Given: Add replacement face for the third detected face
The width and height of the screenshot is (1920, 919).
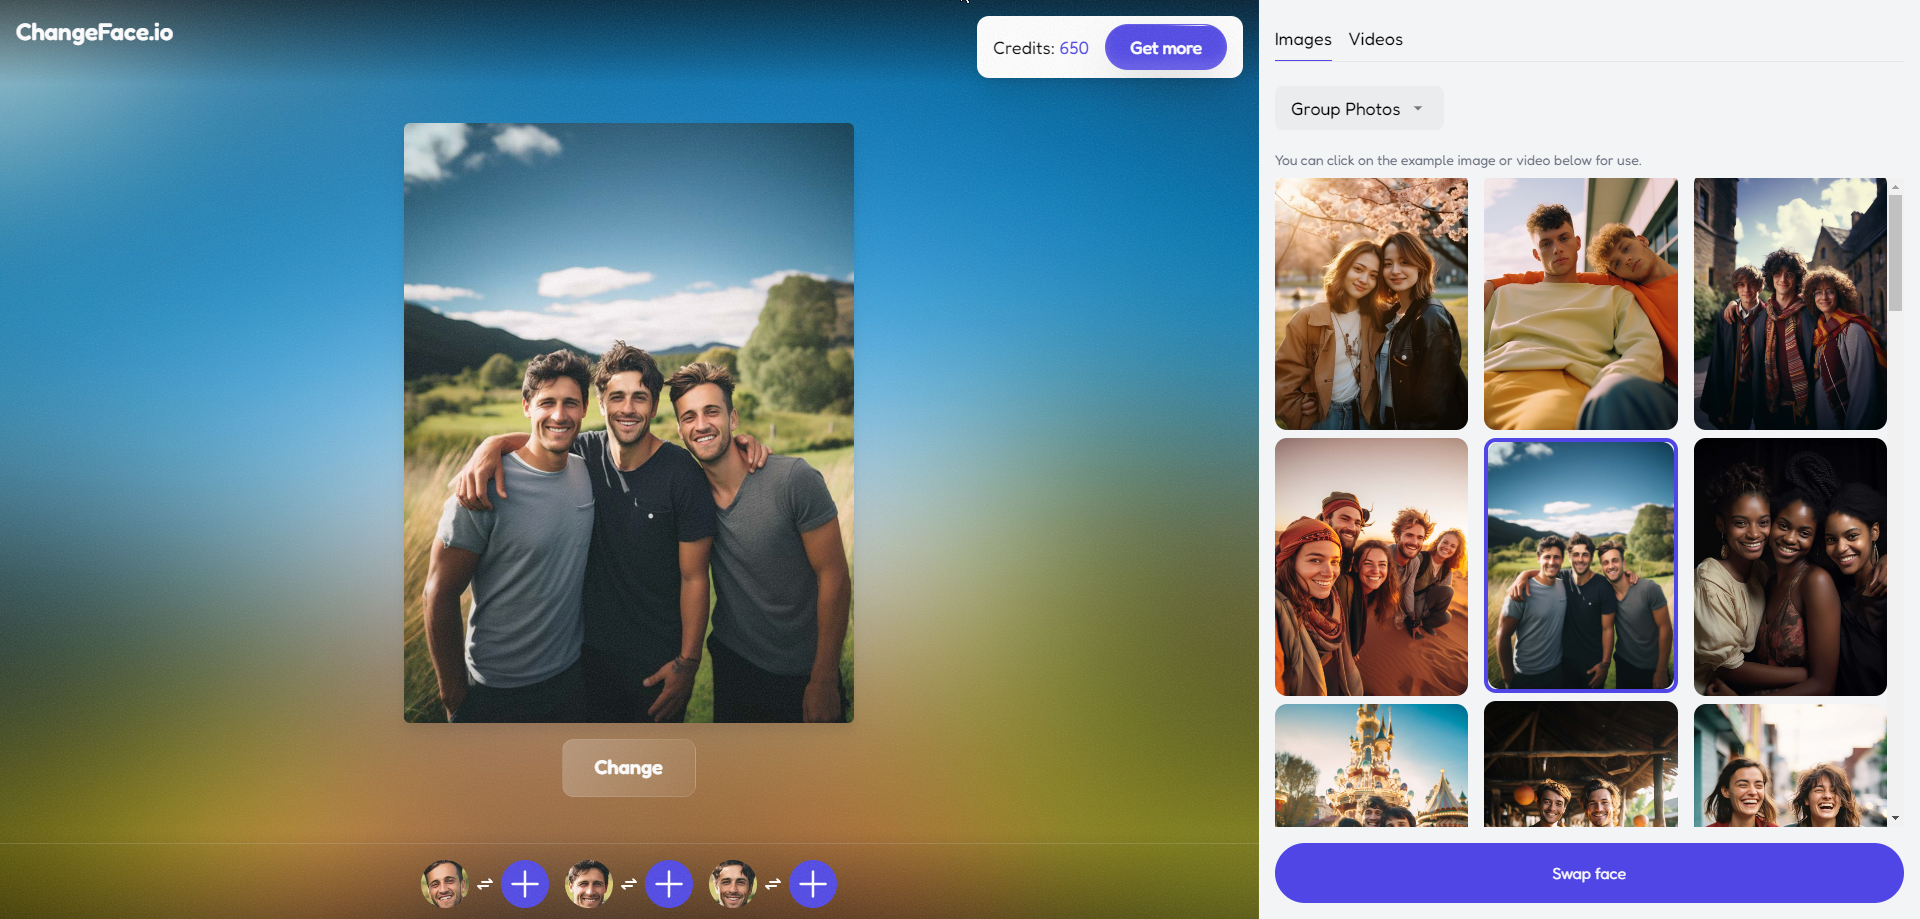Looking at the screenshot, I should click(x=813, y=884).
